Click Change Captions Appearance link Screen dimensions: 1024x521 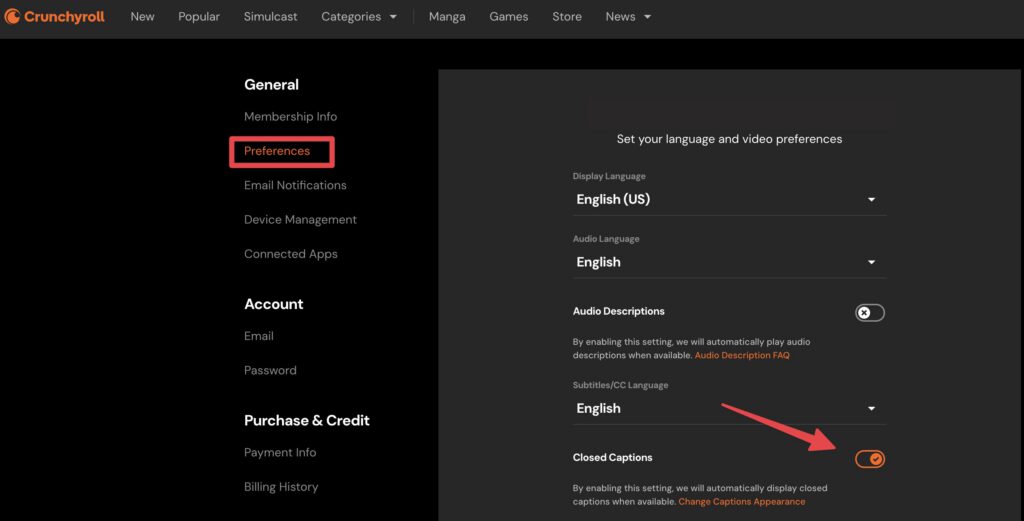coord(741,501)
